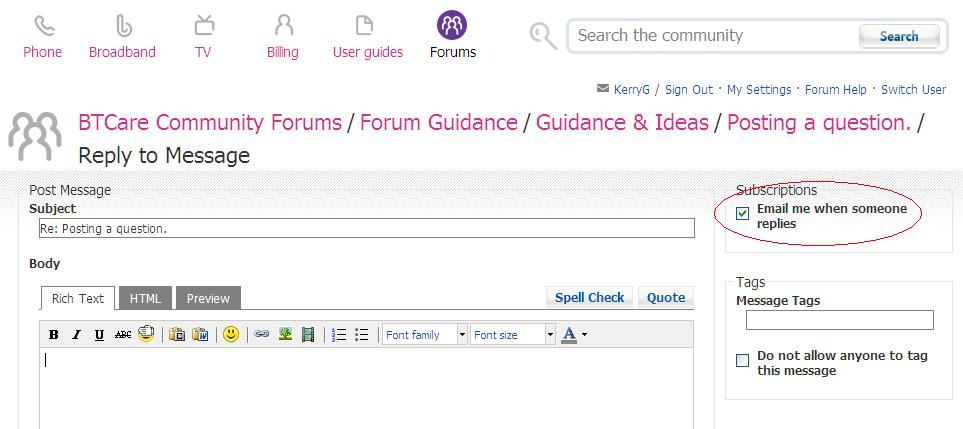
Task: Click the spoiler/quote bubble icon
Action: (x=146, y=333)
